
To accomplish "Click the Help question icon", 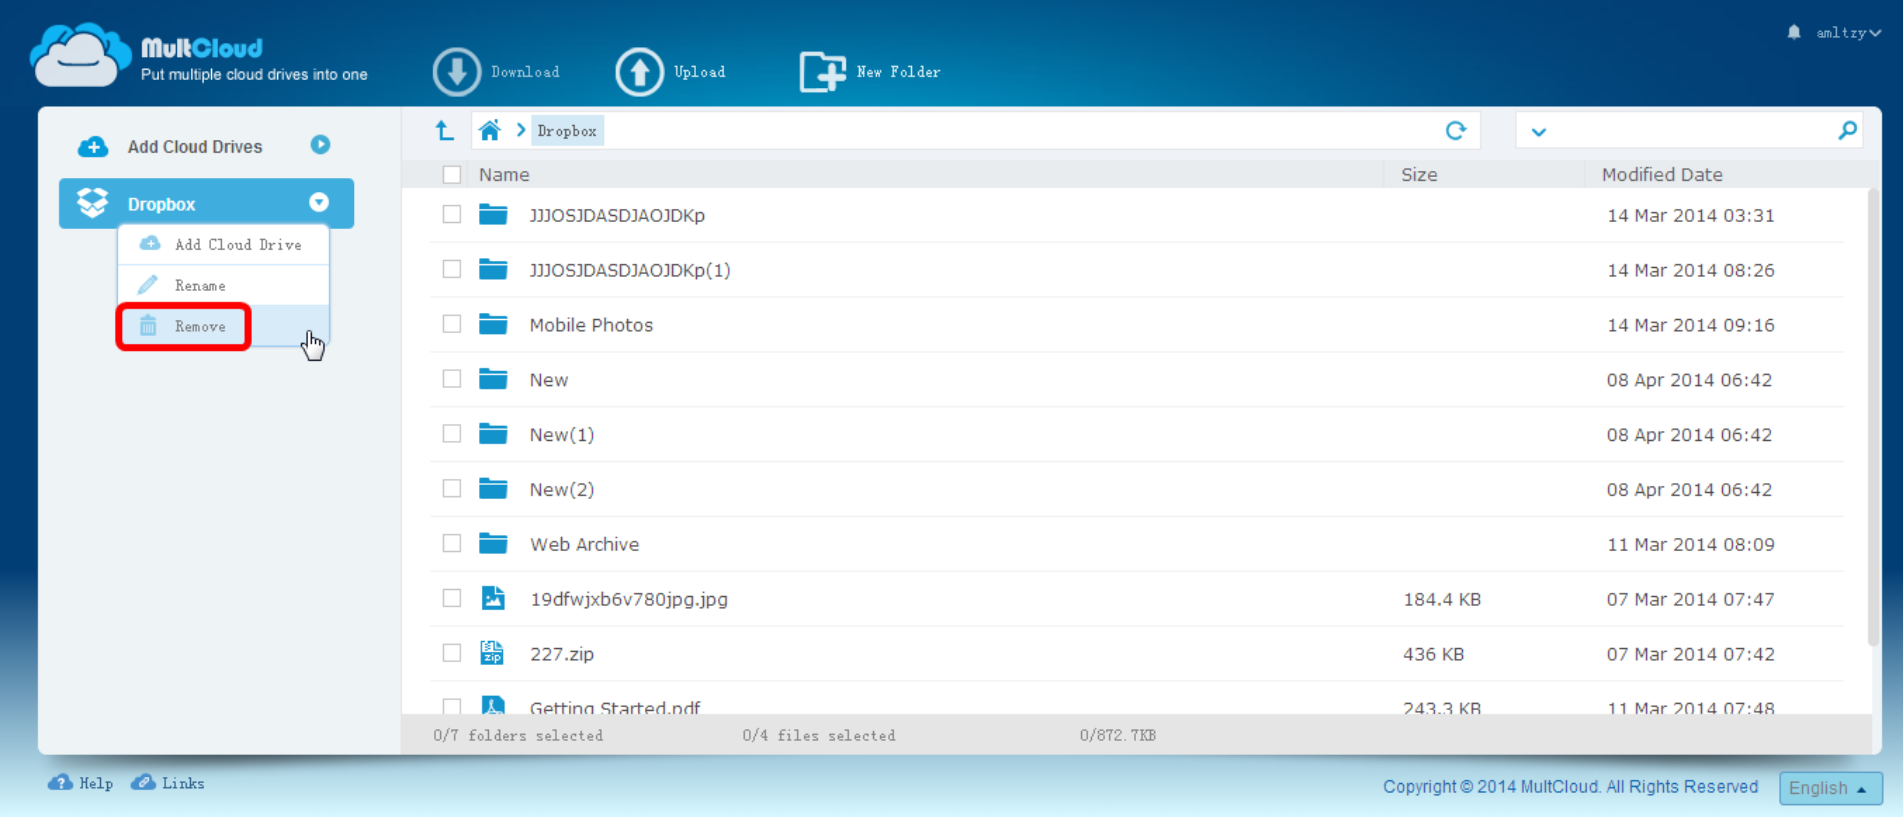I will [60, 782].
